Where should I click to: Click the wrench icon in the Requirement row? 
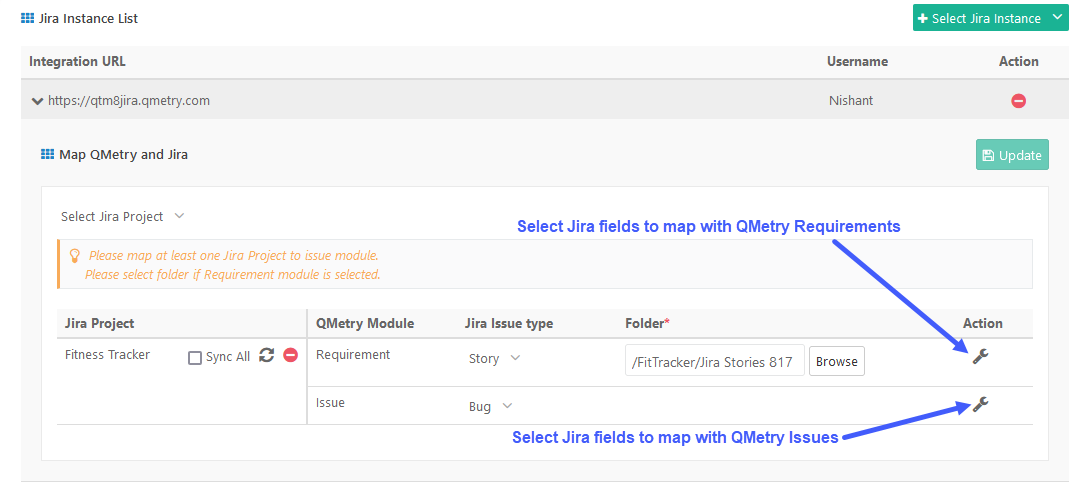coord(980,356)
